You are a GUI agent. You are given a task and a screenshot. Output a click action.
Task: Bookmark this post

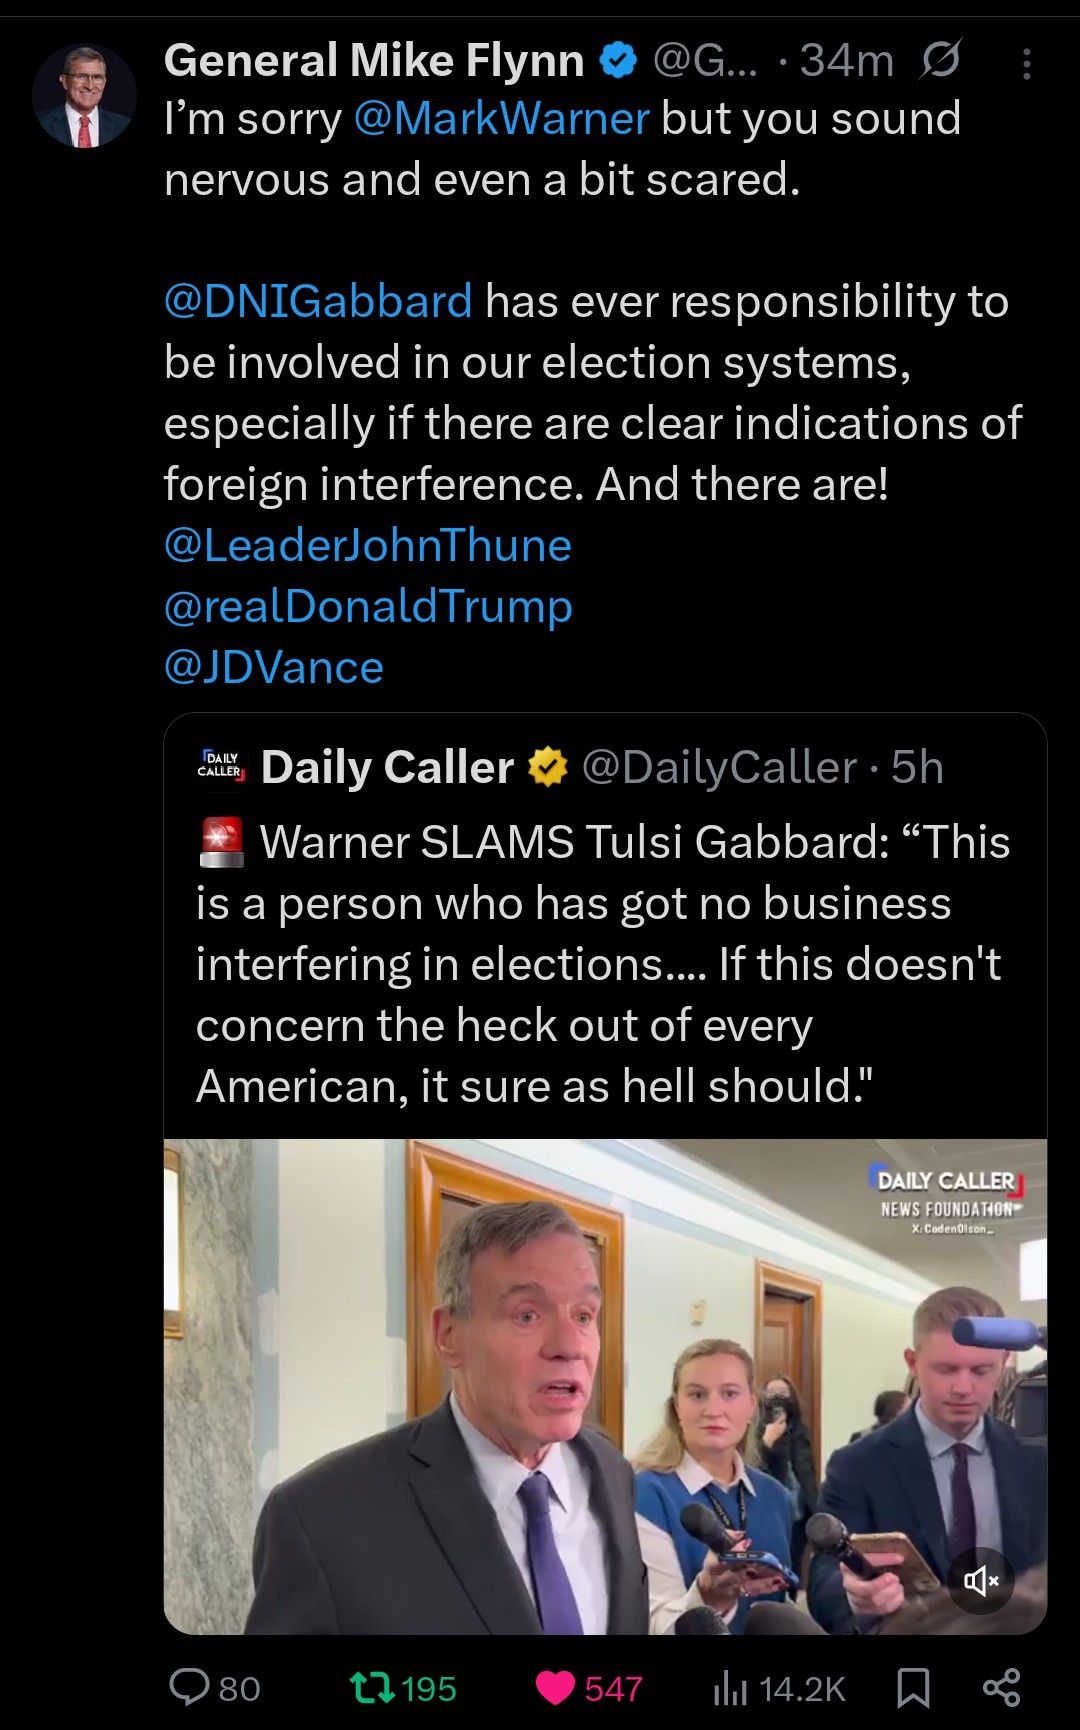[x=913, y=1688]
